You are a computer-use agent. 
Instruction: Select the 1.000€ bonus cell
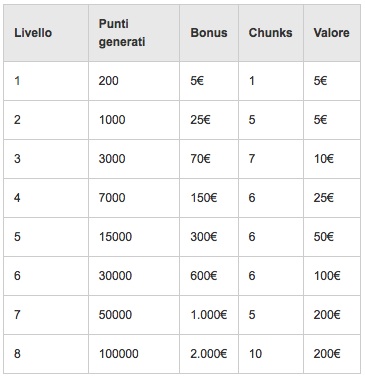point(209,315)
